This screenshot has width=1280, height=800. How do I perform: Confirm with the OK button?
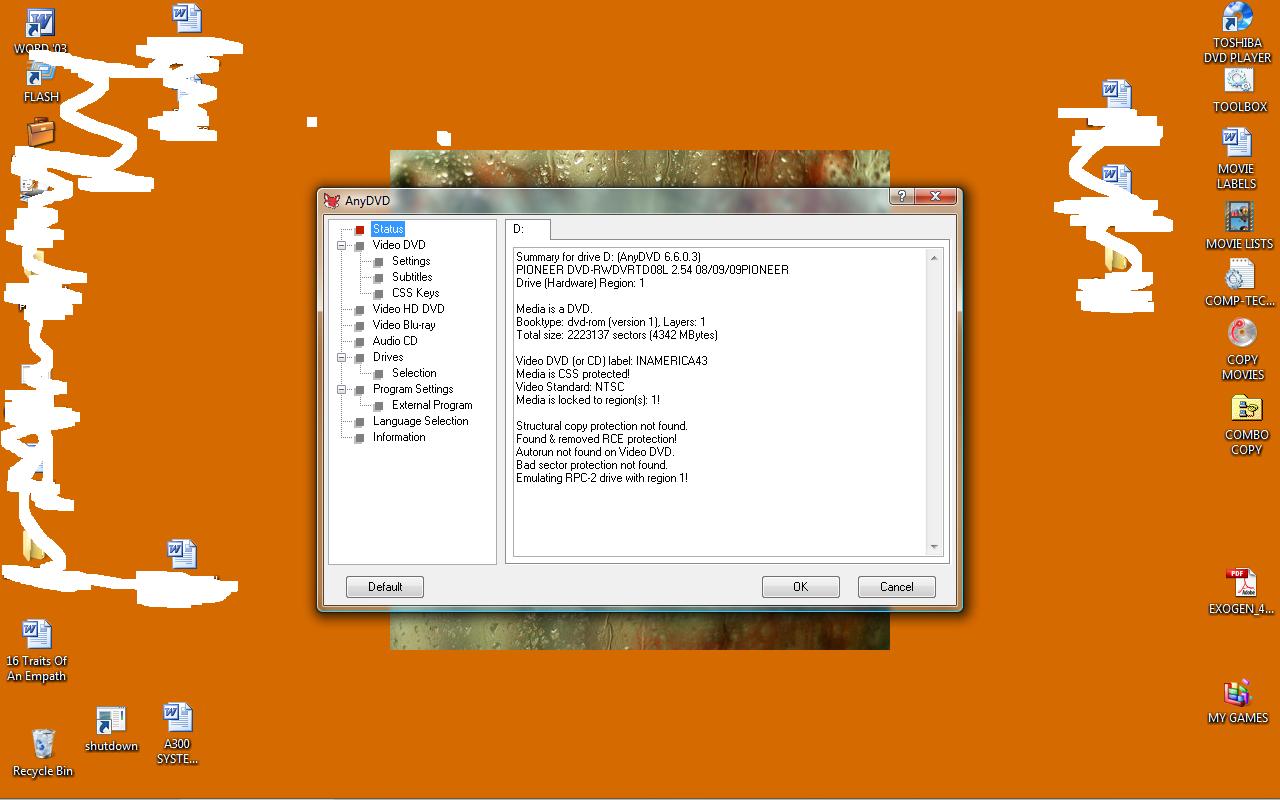tap(800, 587)
